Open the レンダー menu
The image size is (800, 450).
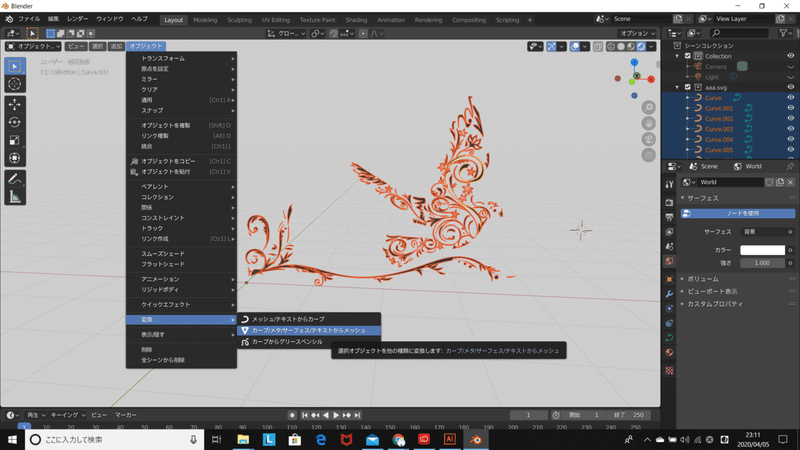78,19
